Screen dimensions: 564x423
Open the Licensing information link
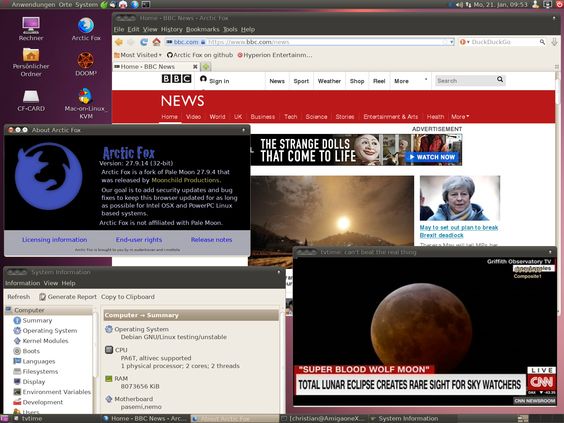coord(54,240)
